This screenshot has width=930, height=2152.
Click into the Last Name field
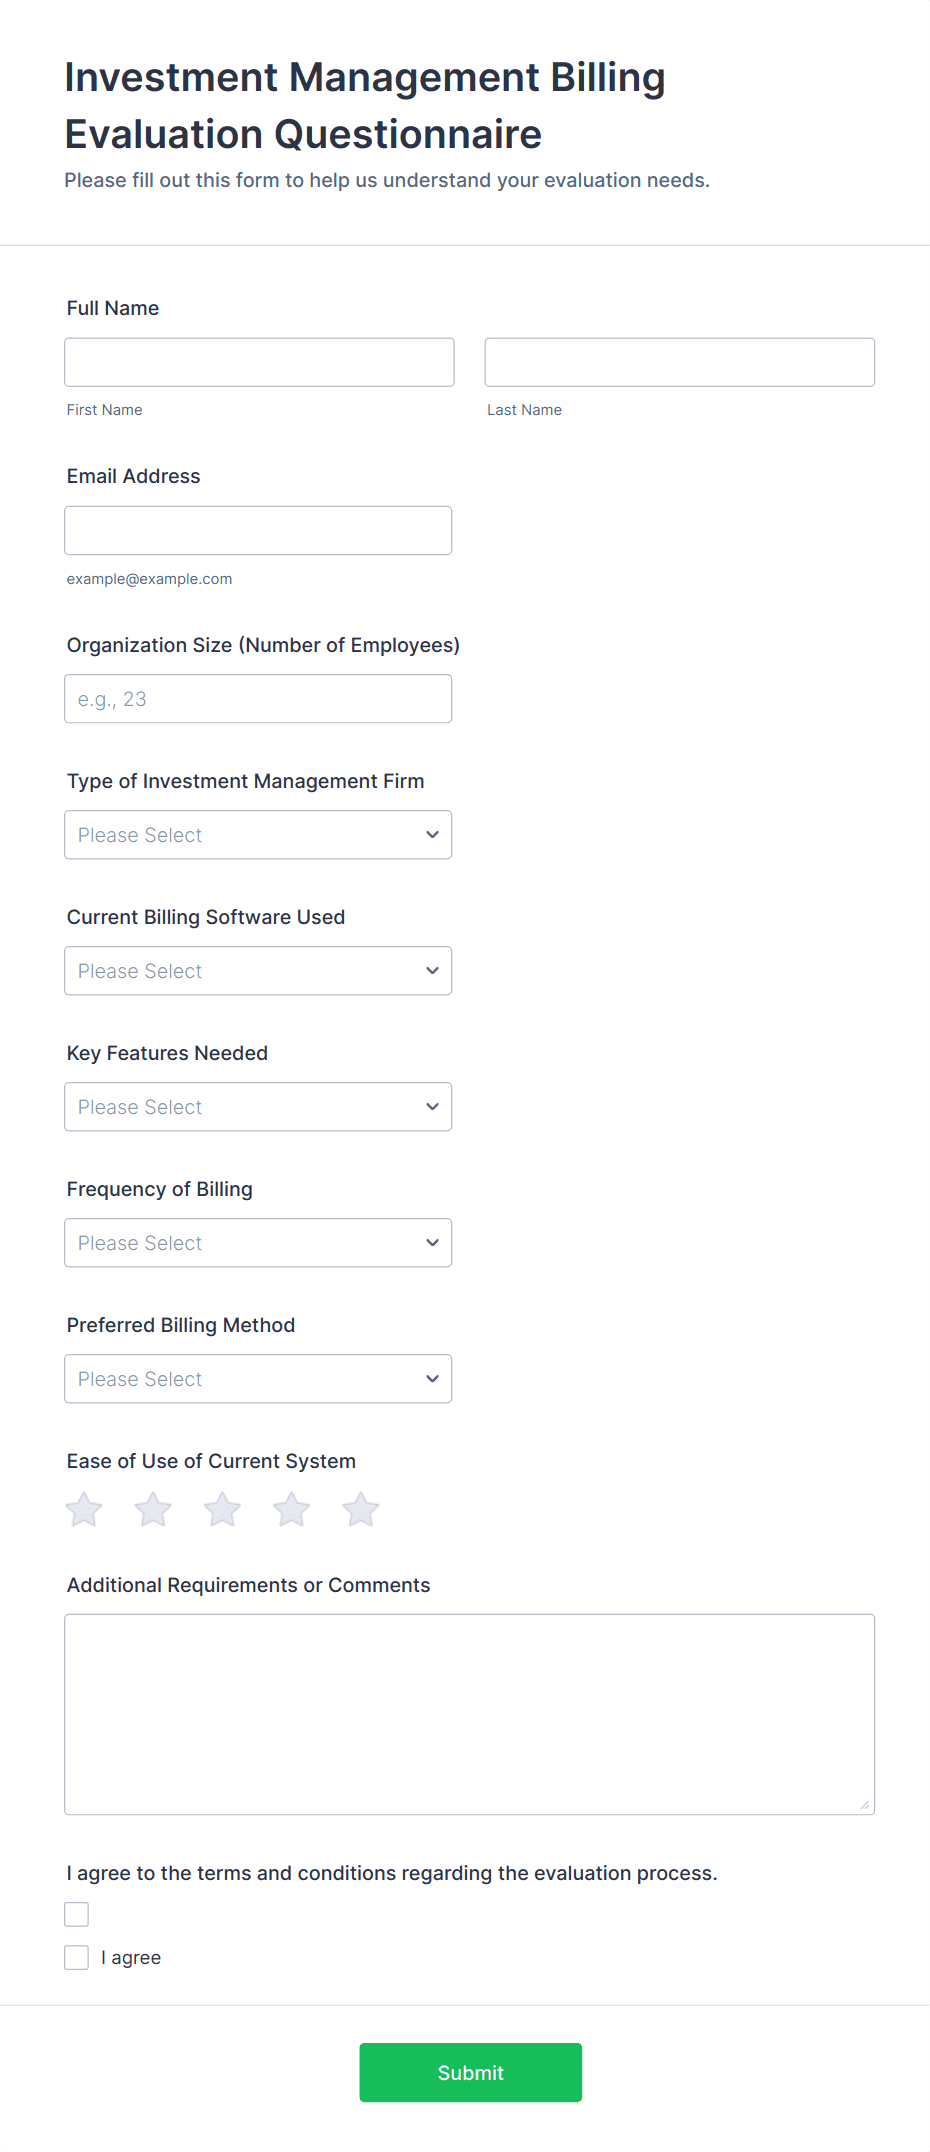[x=680, y=362]
